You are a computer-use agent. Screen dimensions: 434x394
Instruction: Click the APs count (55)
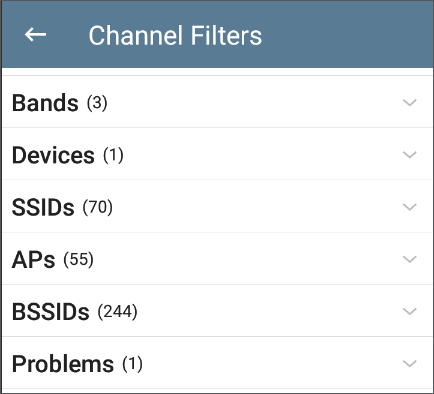pyautogui.click(x=78, y=260)
